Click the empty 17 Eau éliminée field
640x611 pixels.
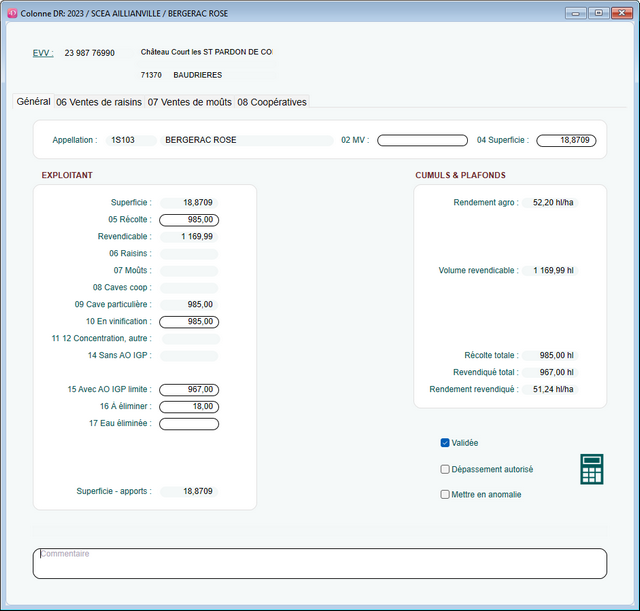pos(188,424)
